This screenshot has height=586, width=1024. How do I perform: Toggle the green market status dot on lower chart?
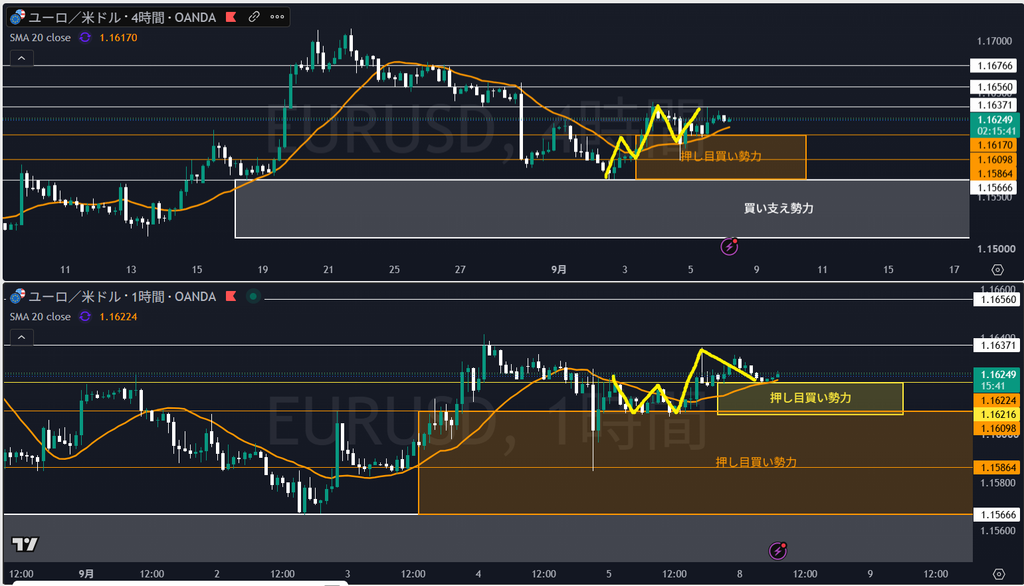(253, 296)
